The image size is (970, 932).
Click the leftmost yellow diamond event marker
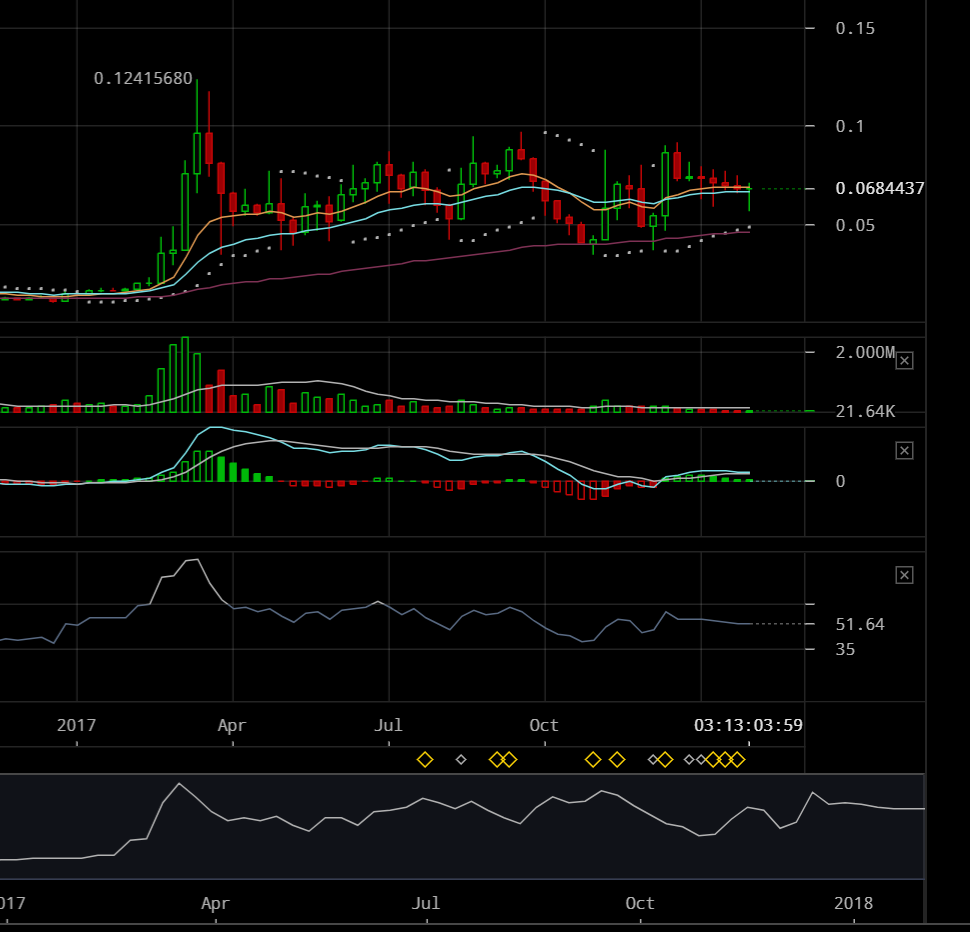[425, 759]
